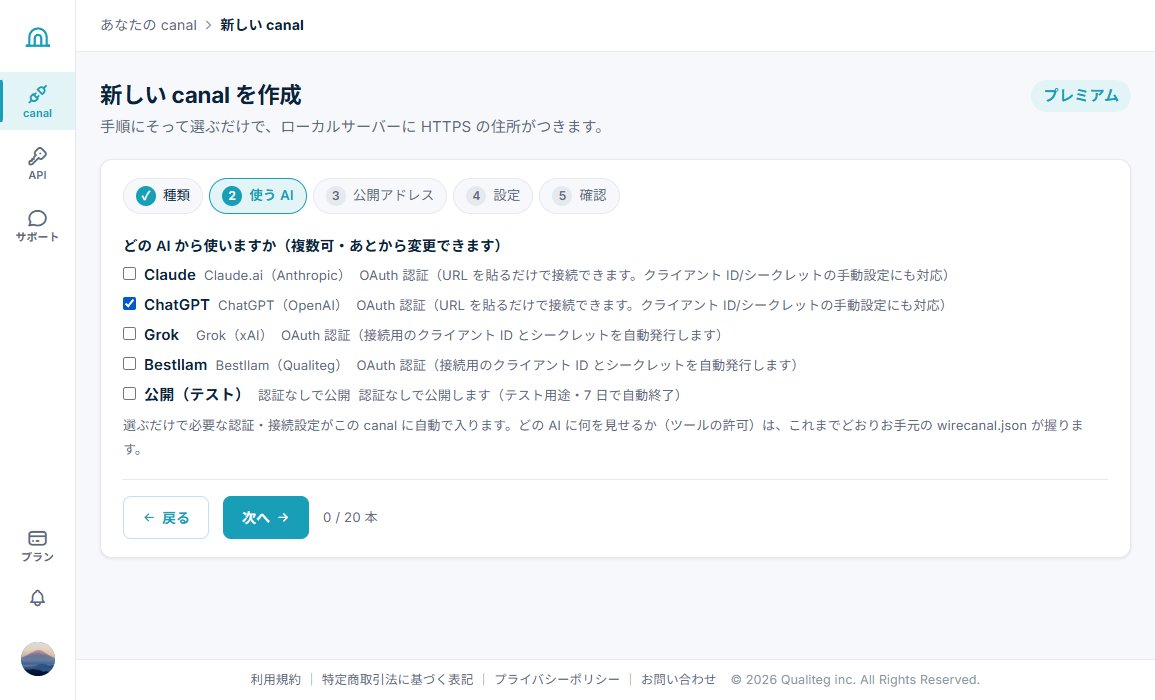
Task: Click 新しい canal を作成 heading
Action: point(200,95)
